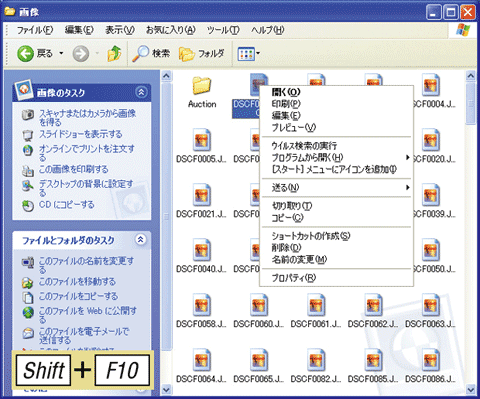Click the CD copy task icon
Viewport: 480px width, 399px height.
point(28,206)
